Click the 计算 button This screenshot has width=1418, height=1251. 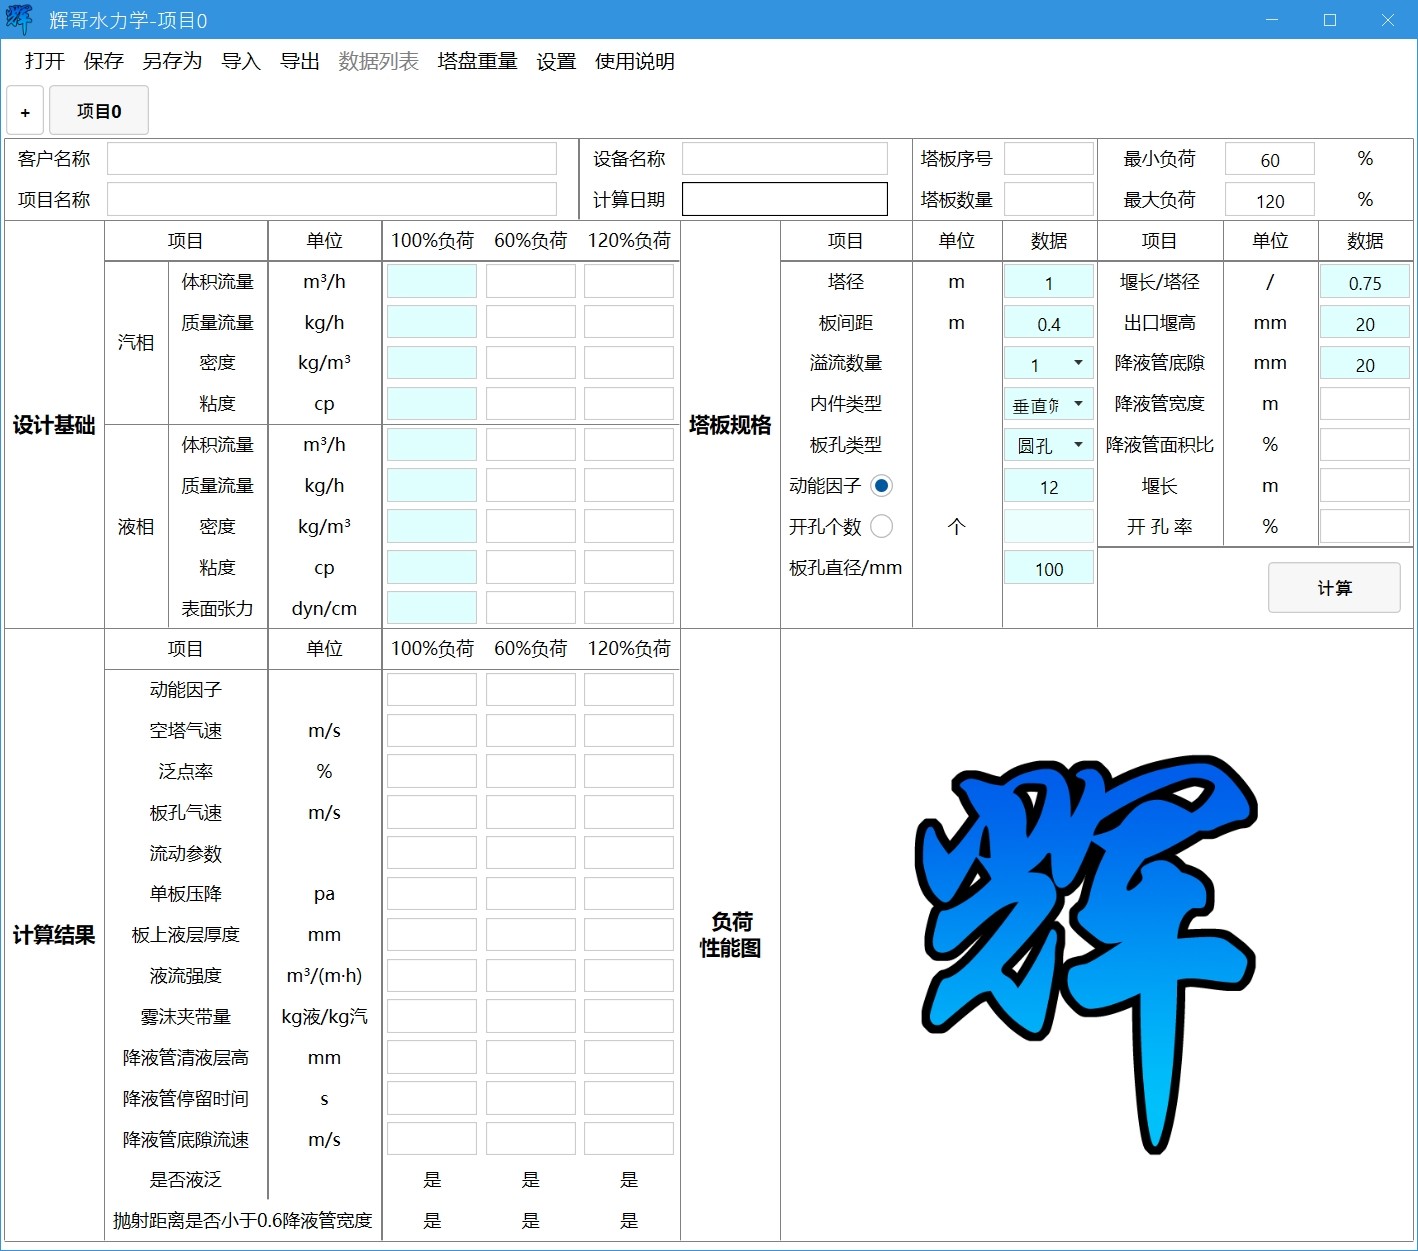coord(1334,588)
